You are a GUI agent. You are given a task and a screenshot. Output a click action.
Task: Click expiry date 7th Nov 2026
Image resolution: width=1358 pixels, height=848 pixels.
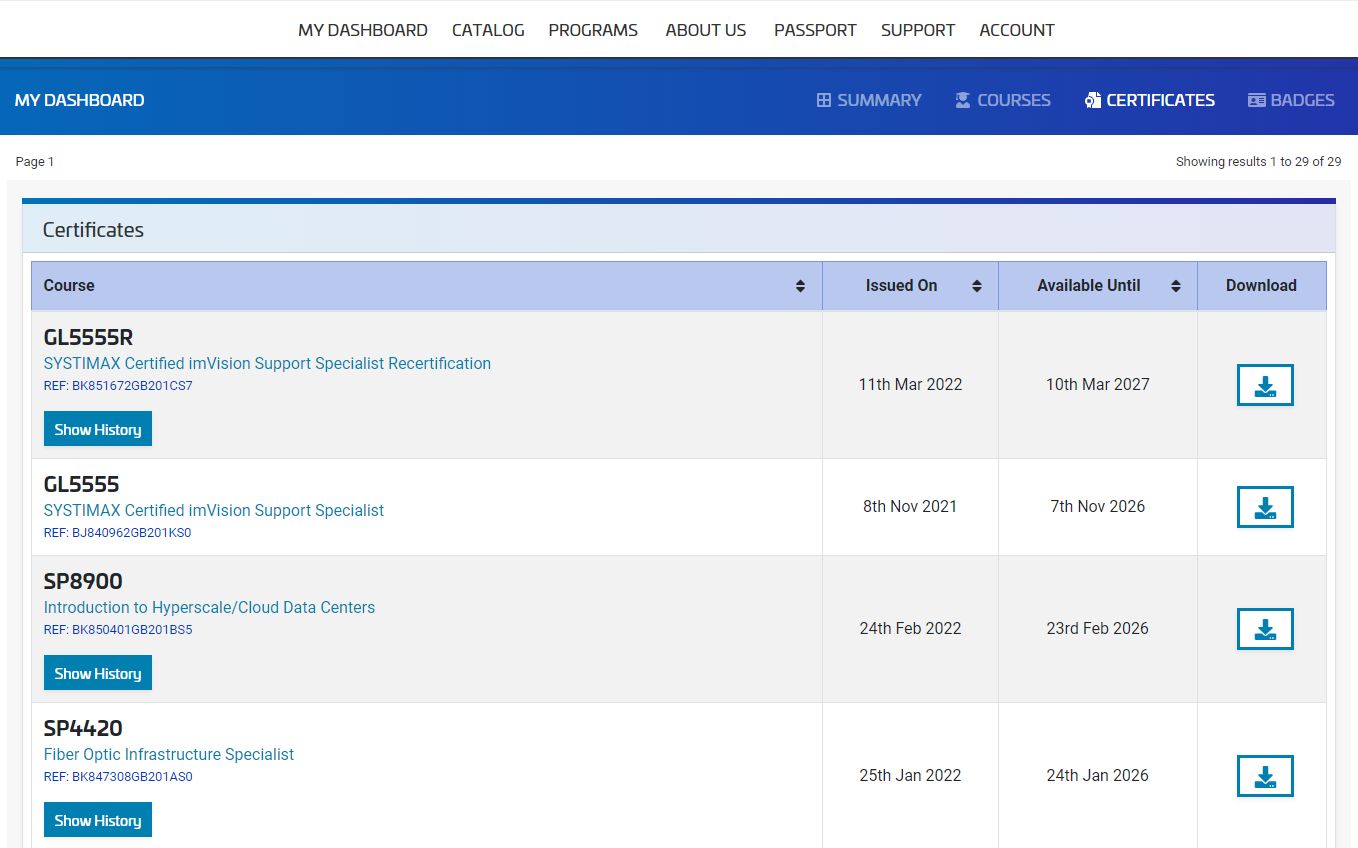click(1098, 507)
